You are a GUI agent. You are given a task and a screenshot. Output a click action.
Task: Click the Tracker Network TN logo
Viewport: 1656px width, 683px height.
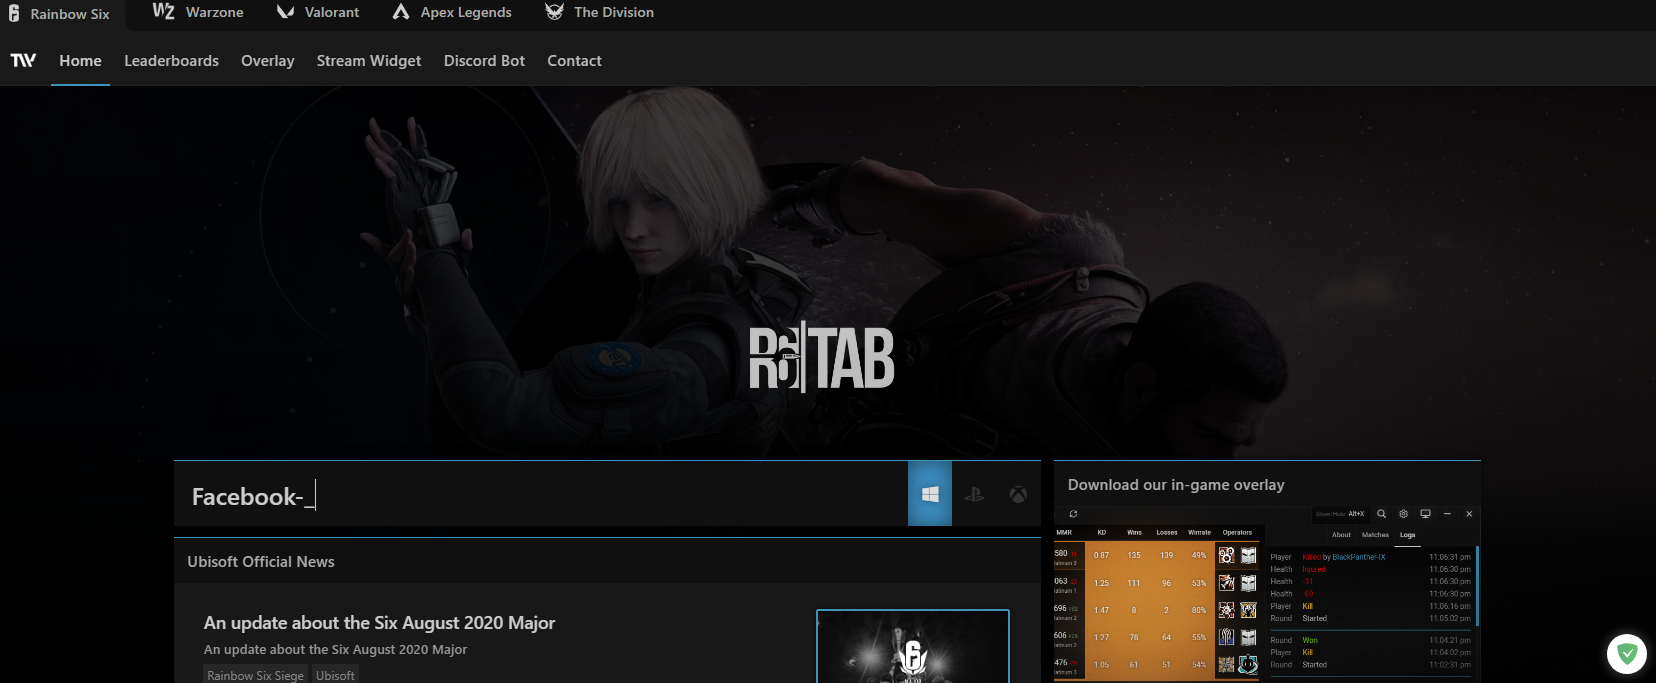point(23,60)
